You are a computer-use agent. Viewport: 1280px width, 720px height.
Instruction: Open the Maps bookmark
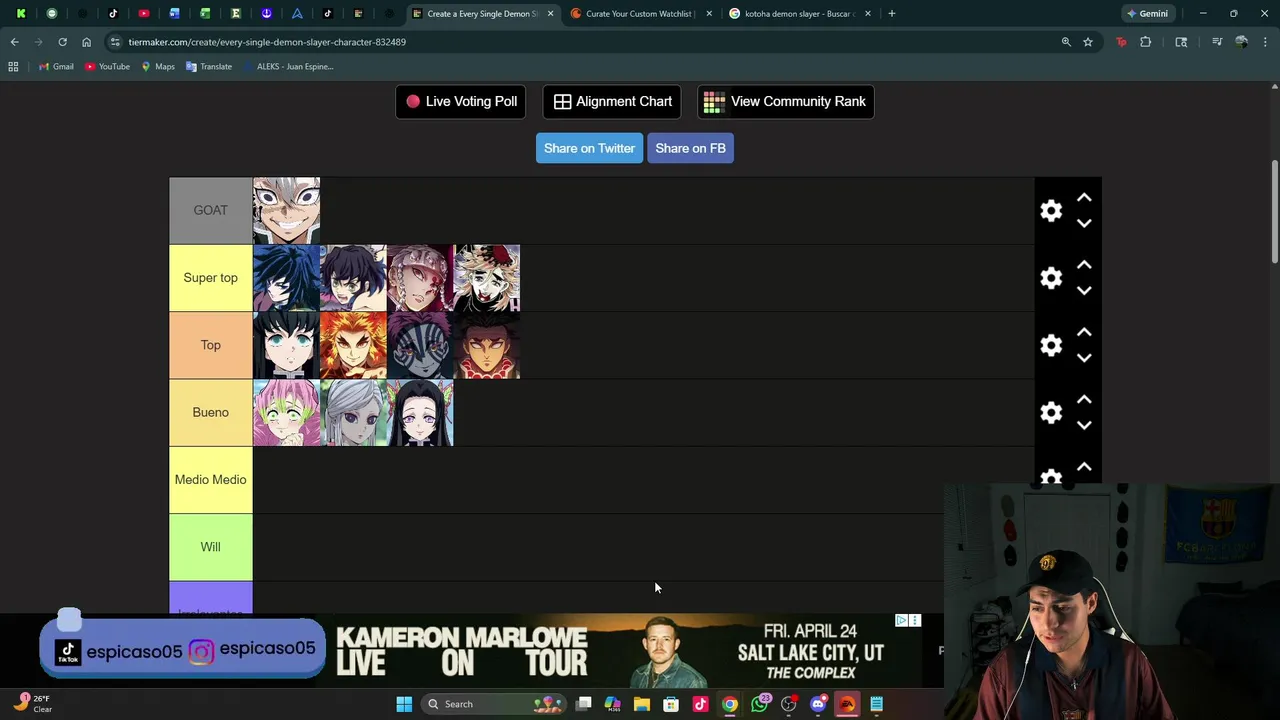point(158,67)
